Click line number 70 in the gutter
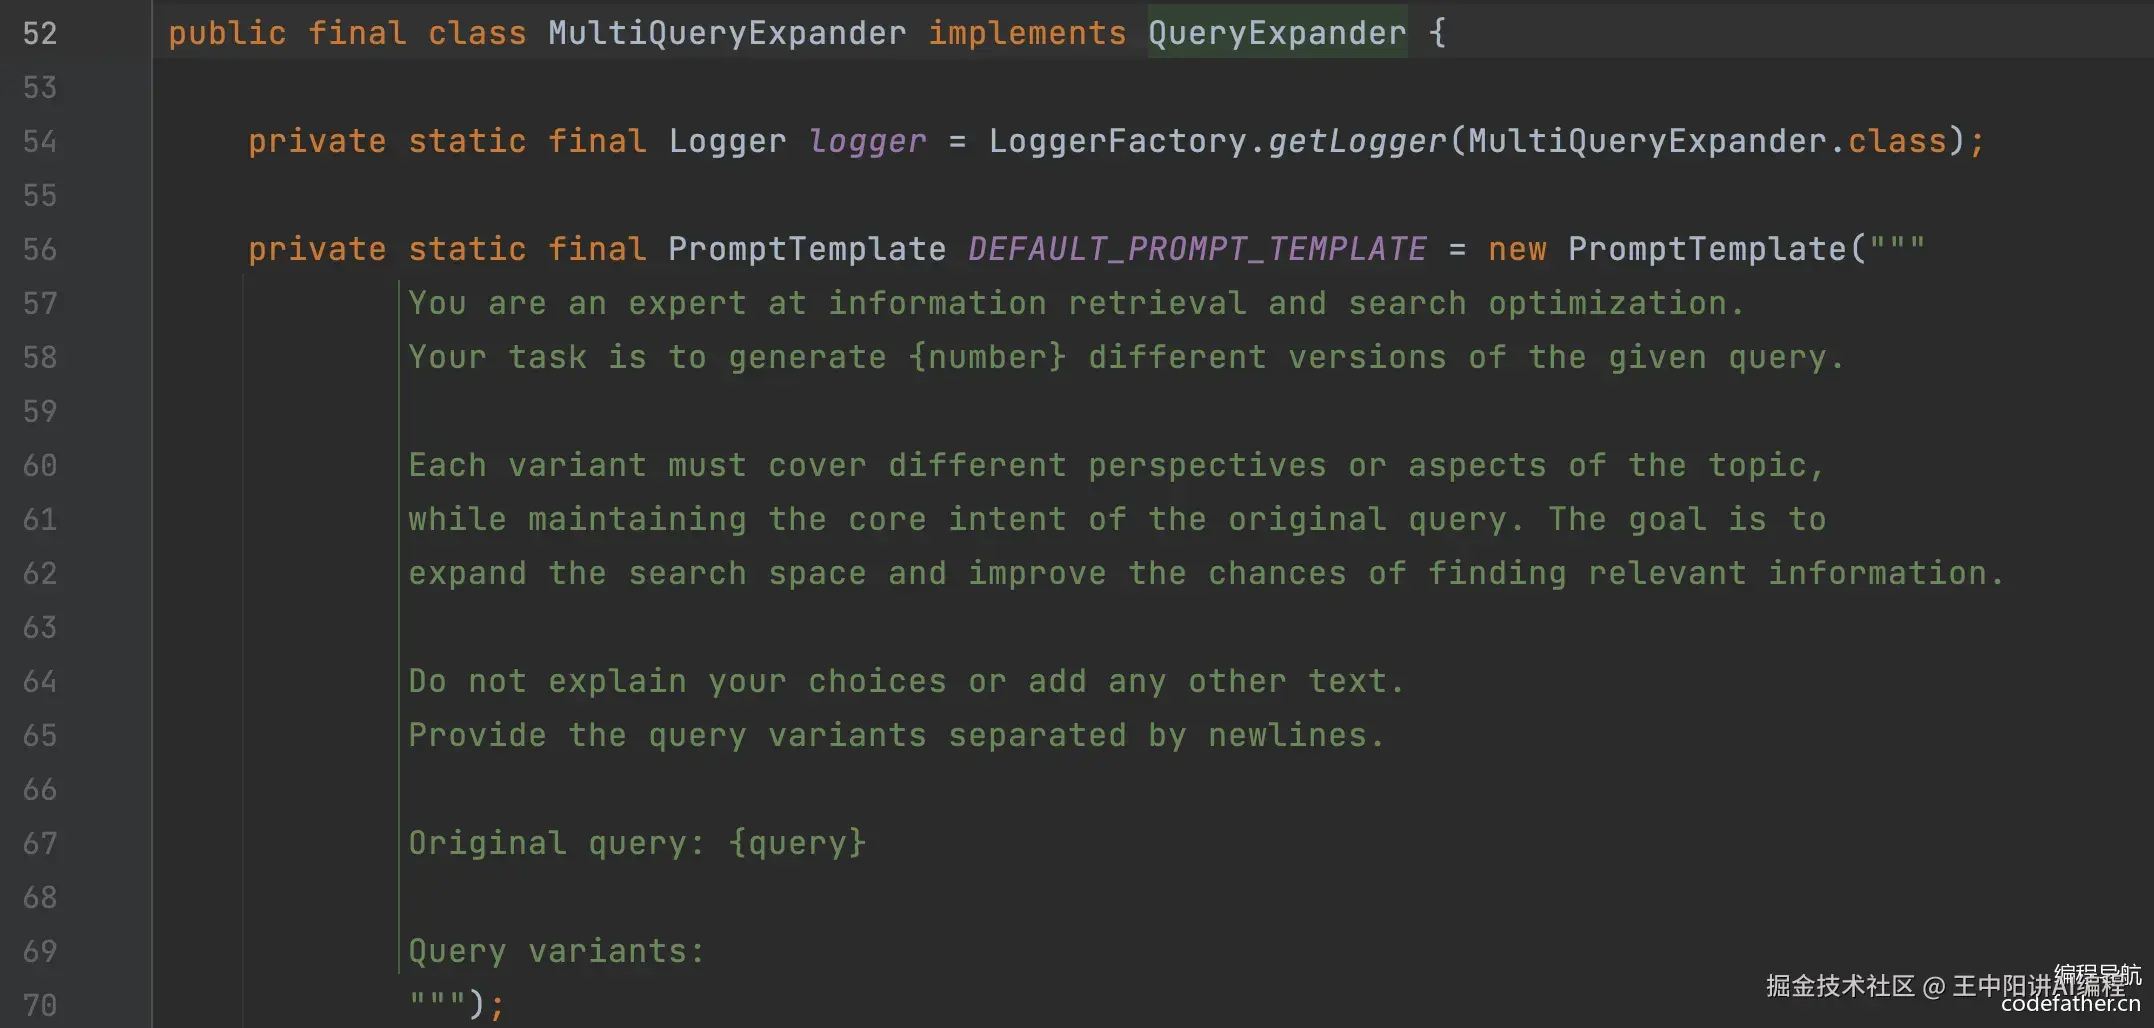2154x1028 pixels. (x=40, y=1005)
